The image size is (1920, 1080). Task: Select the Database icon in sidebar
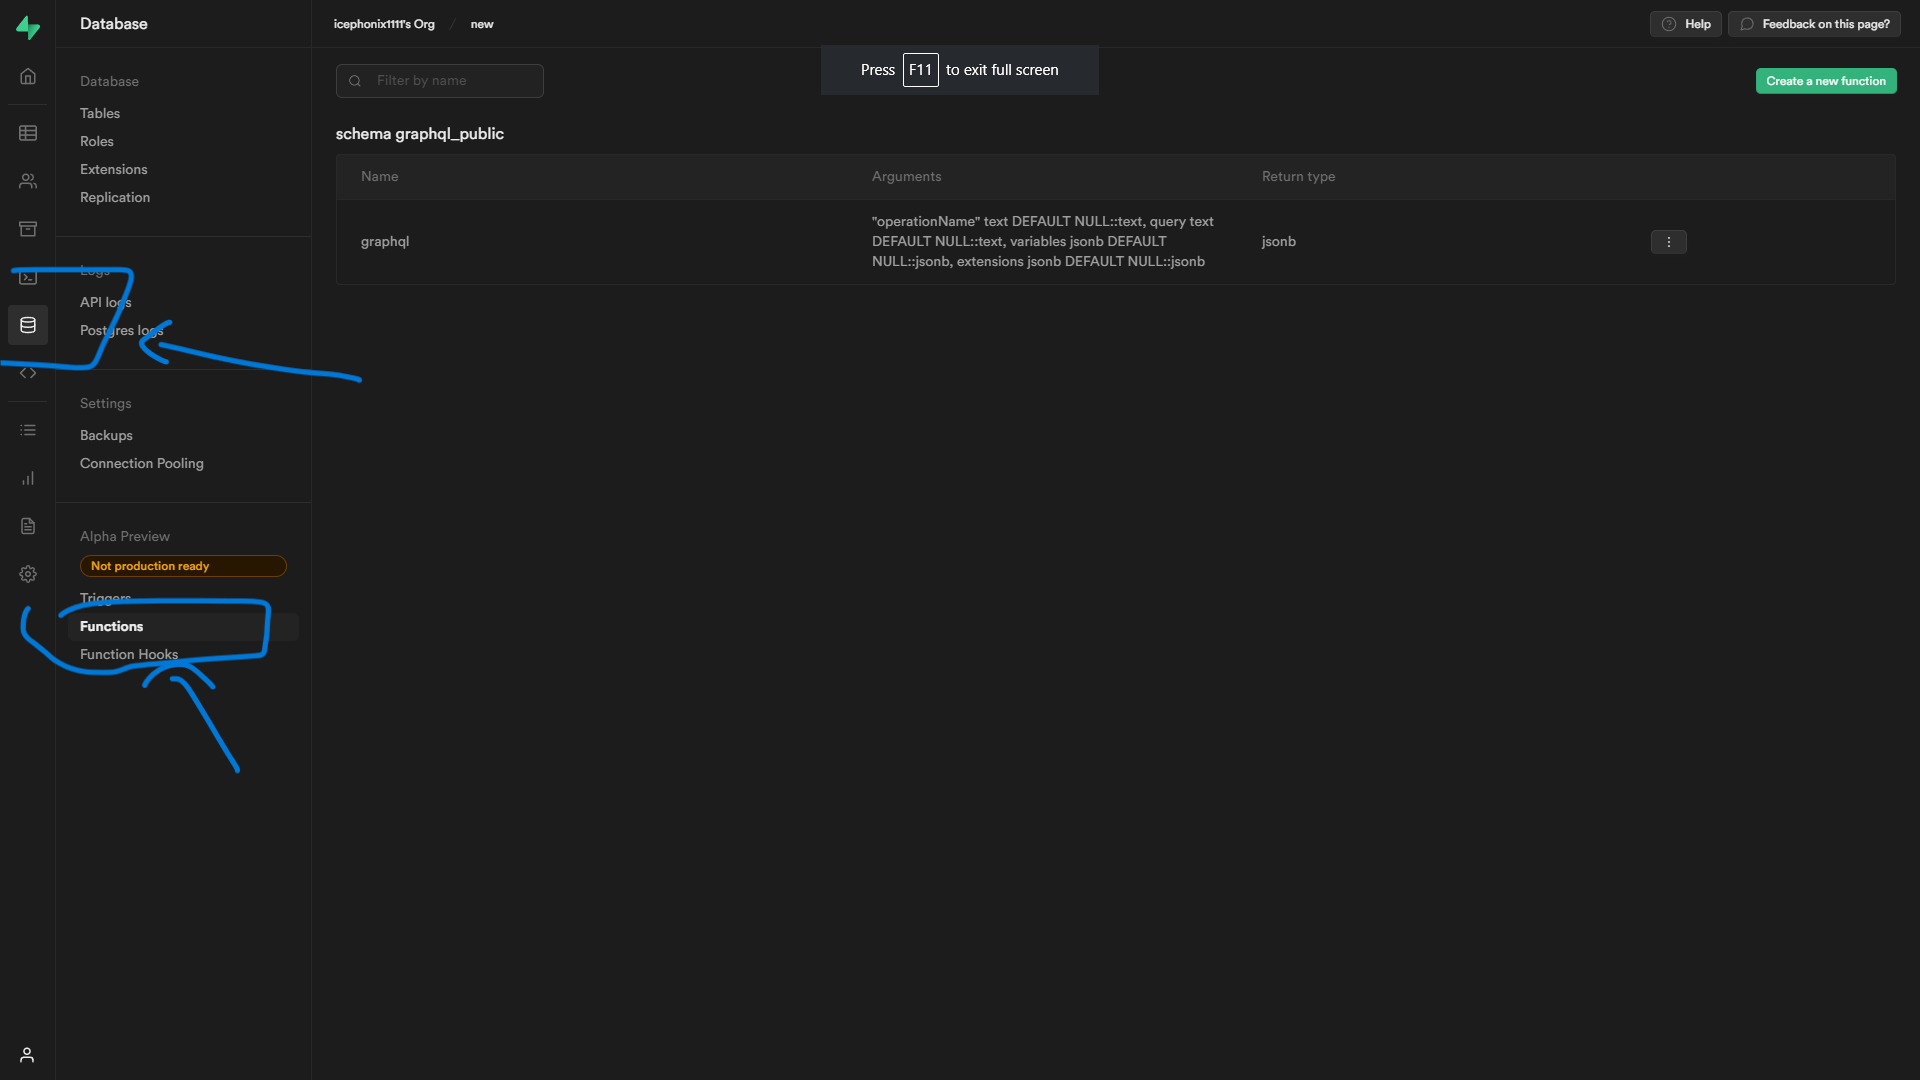[x=28, y=325]
